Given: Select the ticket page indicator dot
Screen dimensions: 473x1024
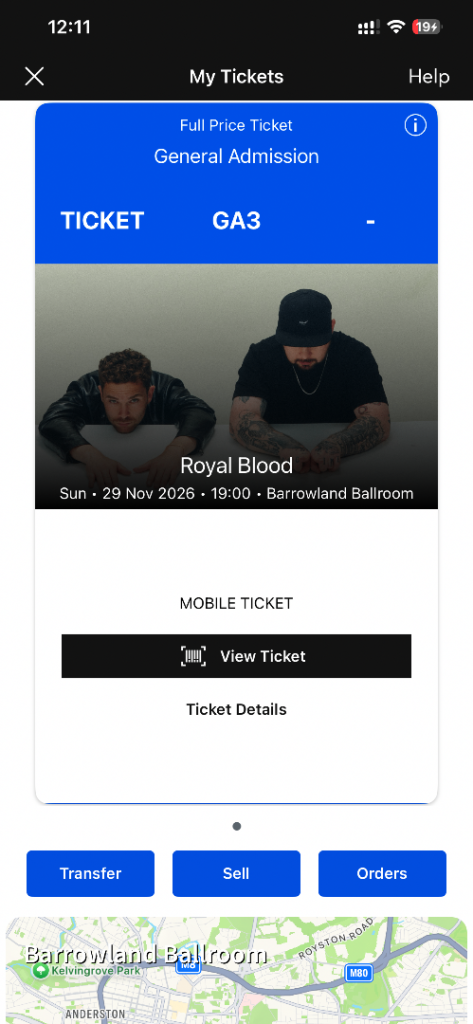Looking at the screenshot, I should click(236, 826).
